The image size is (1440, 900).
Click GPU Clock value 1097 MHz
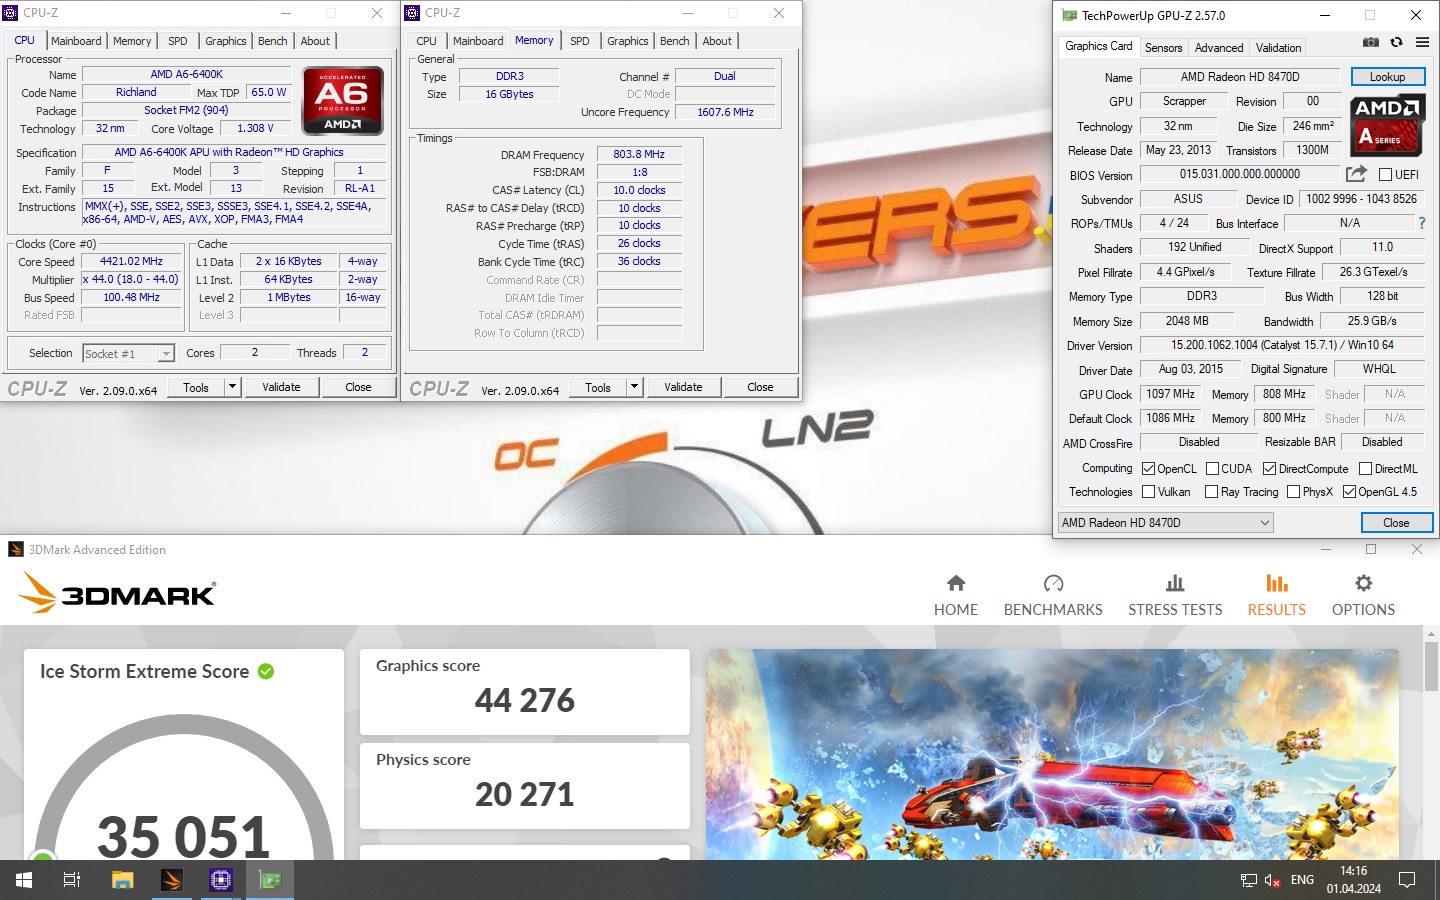click(x=1170, y=394)
